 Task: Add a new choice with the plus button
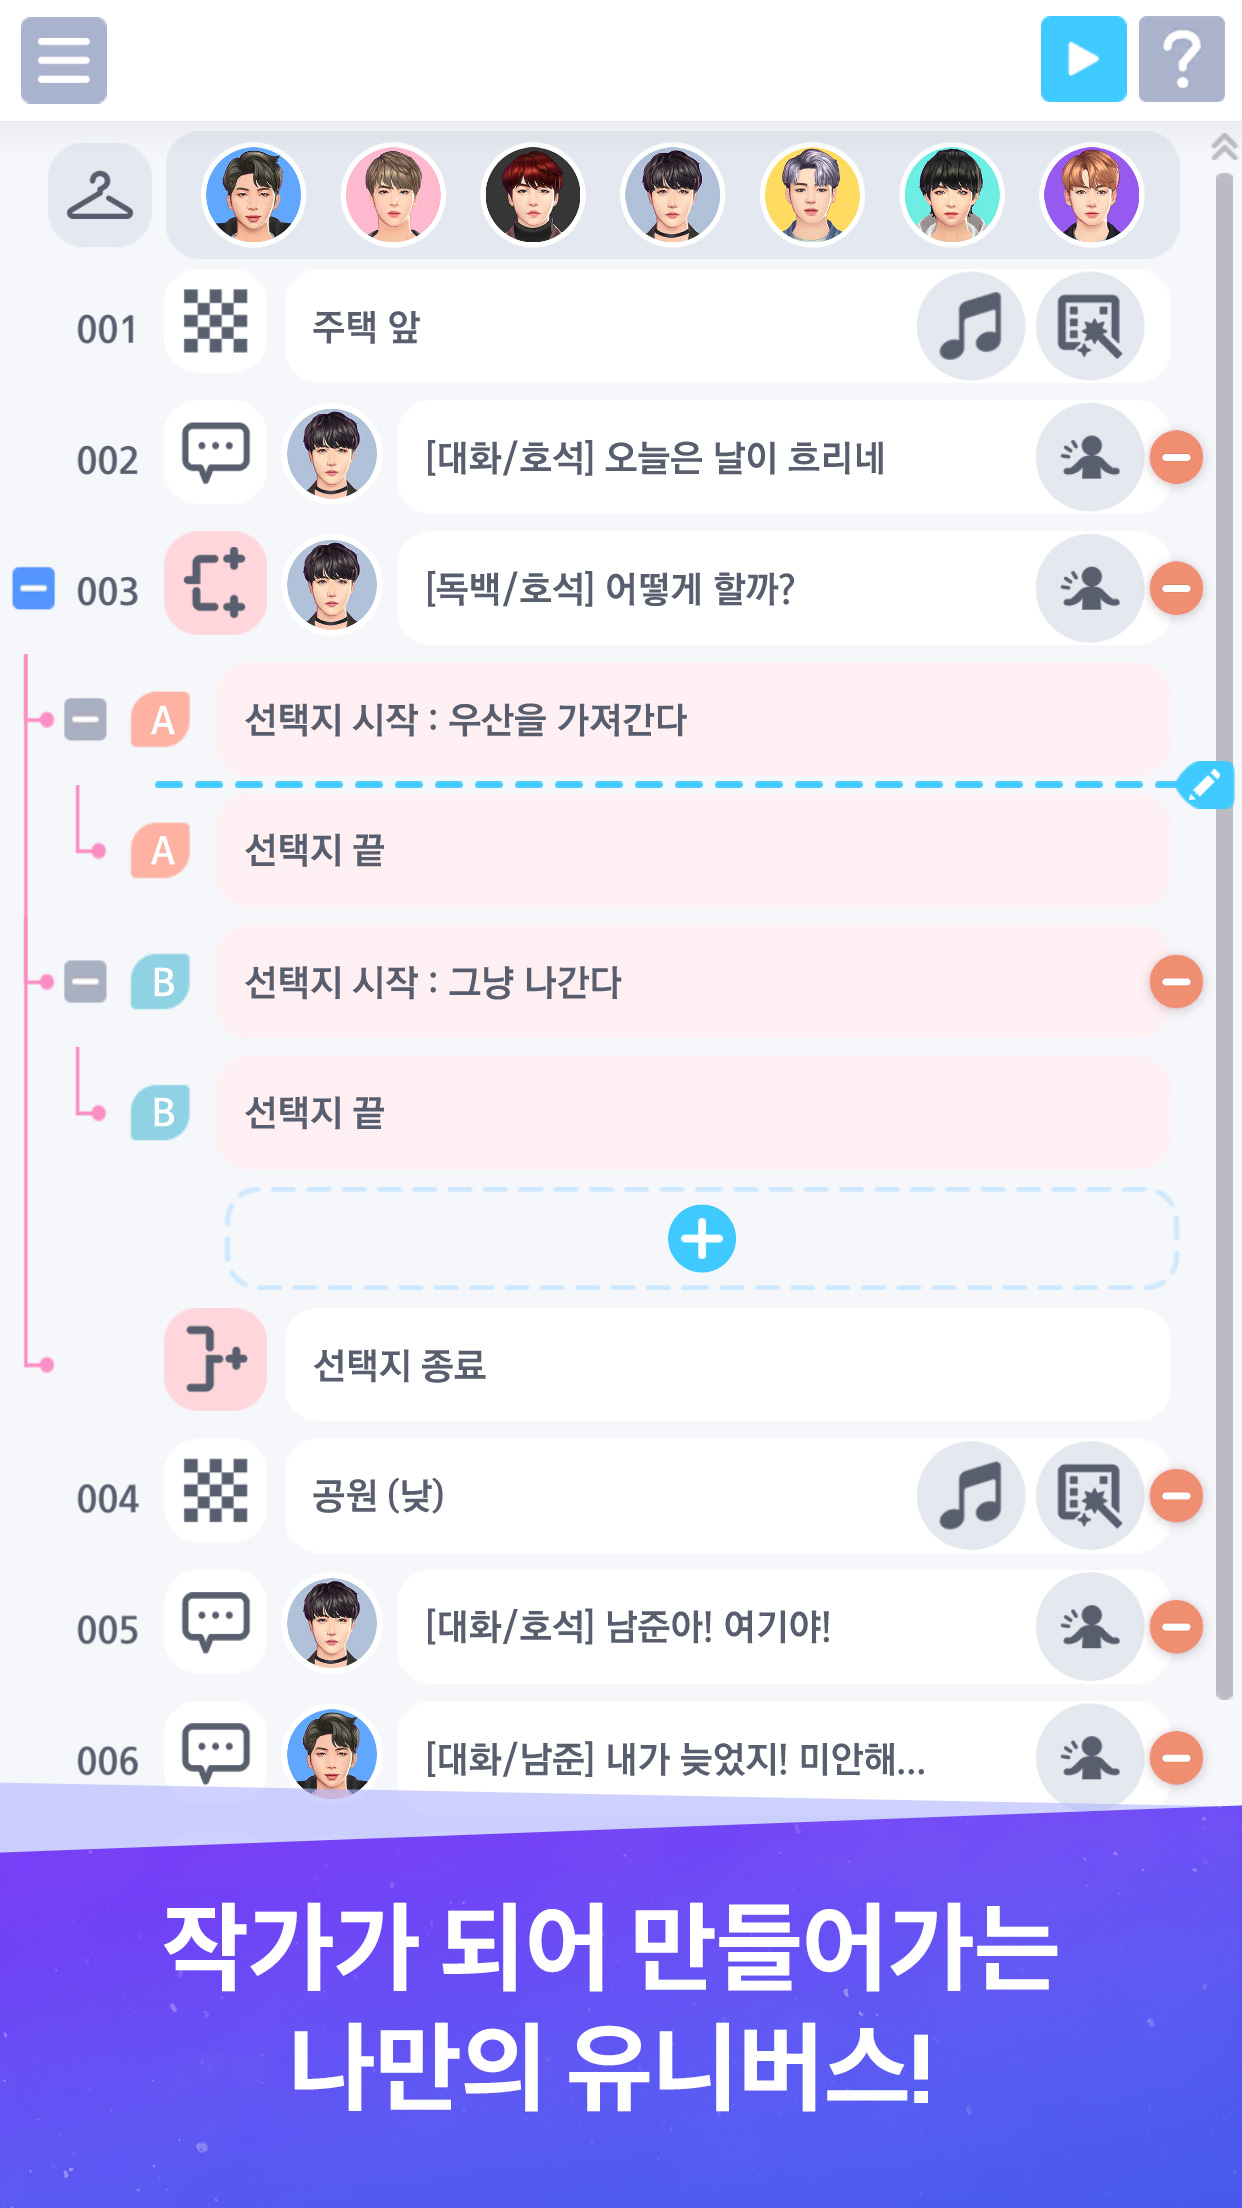[x=702, y=1239]
